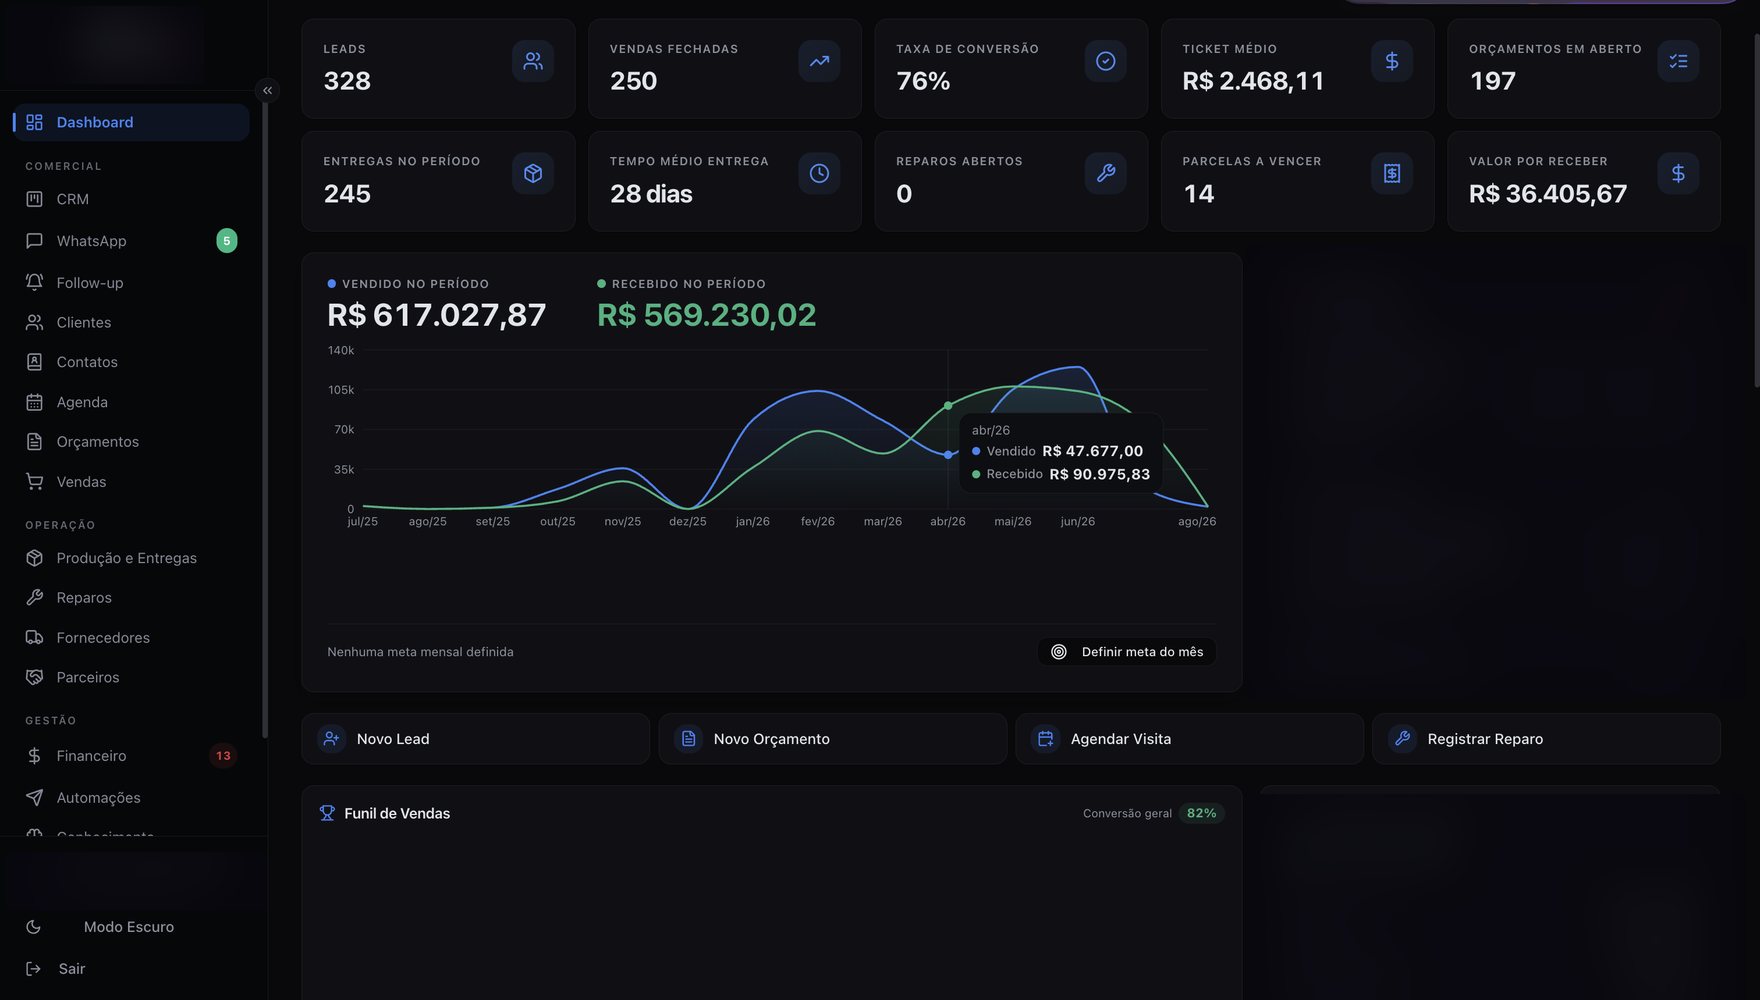This screenshot has height=1000, width=1760.
Task: Click the R$ 617.027,87 vendido value
Action: [x=437, y=315]
